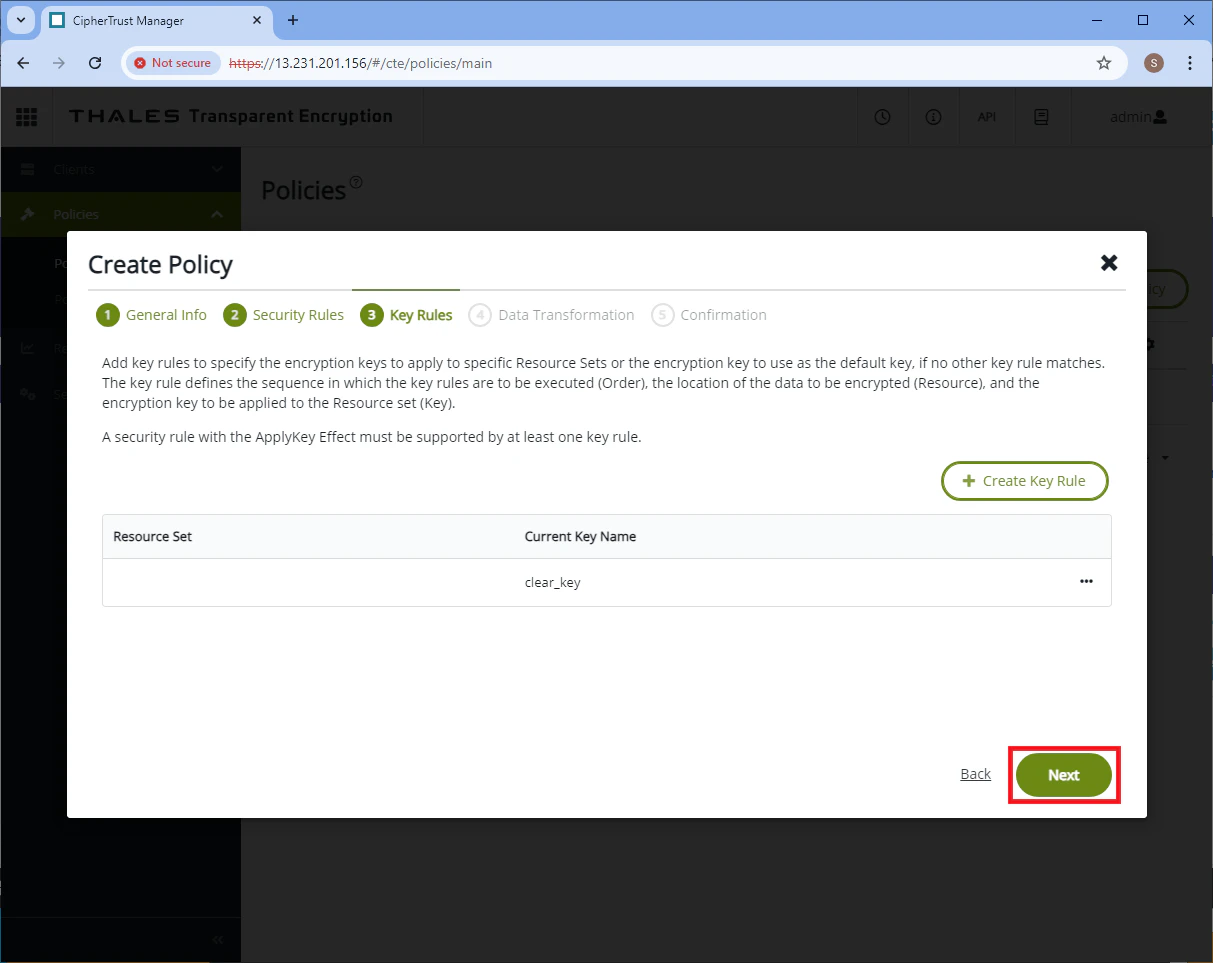Open the clear_key row options menu

(x=1086, y=582)
